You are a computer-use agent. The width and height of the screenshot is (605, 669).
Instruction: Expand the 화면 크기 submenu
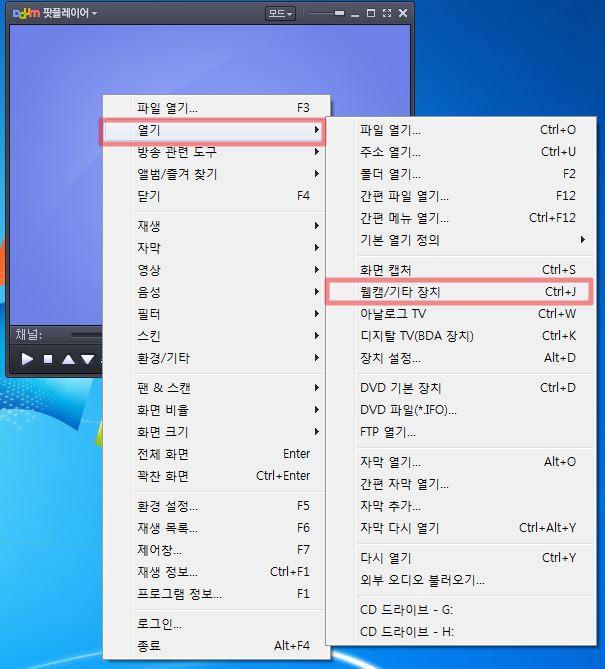(216, 432)
